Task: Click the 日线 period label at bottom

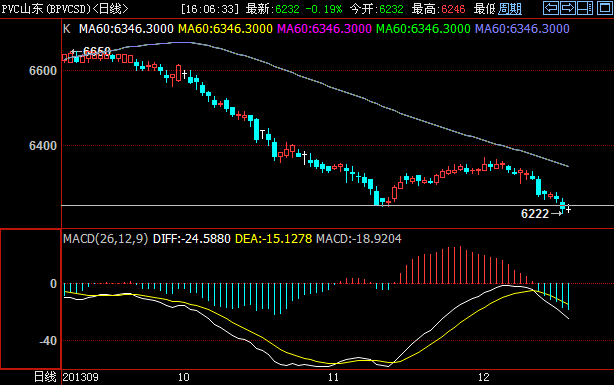Action: [x=45, y=377]
